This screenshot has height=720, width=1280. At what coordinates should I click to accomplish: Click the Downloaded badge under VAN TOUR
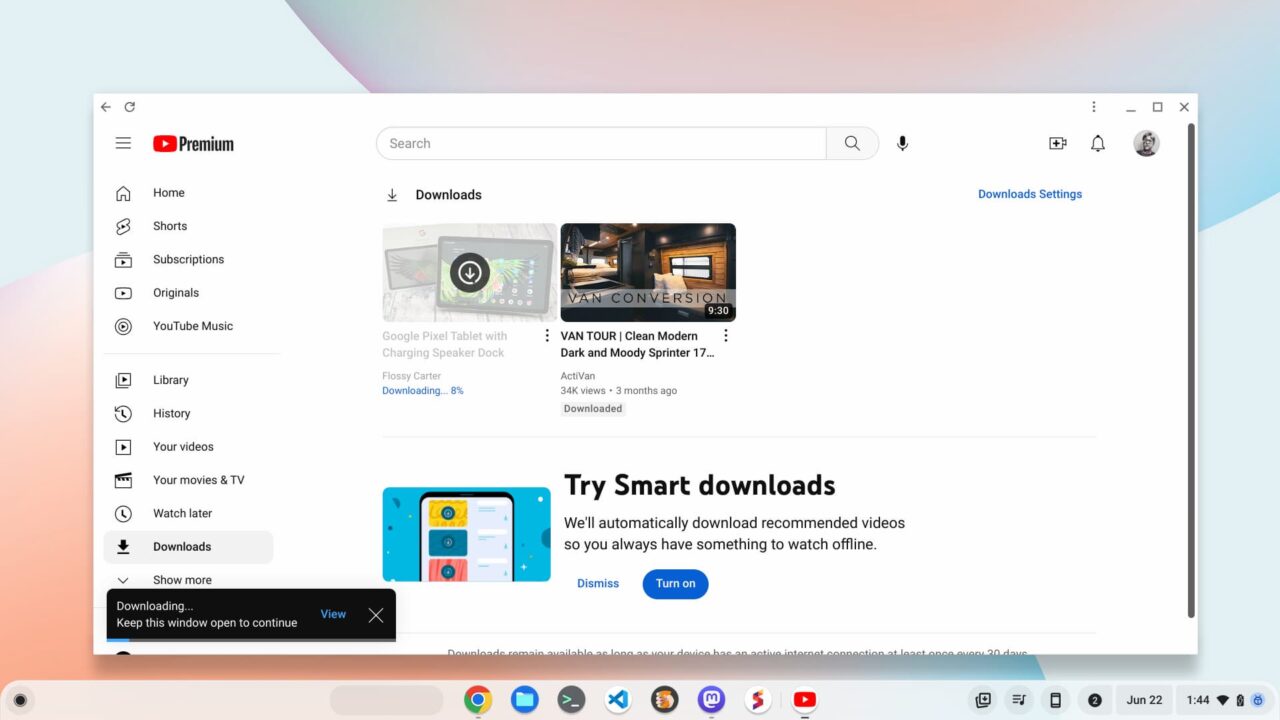pyautogui.click(x=593, y=408)
